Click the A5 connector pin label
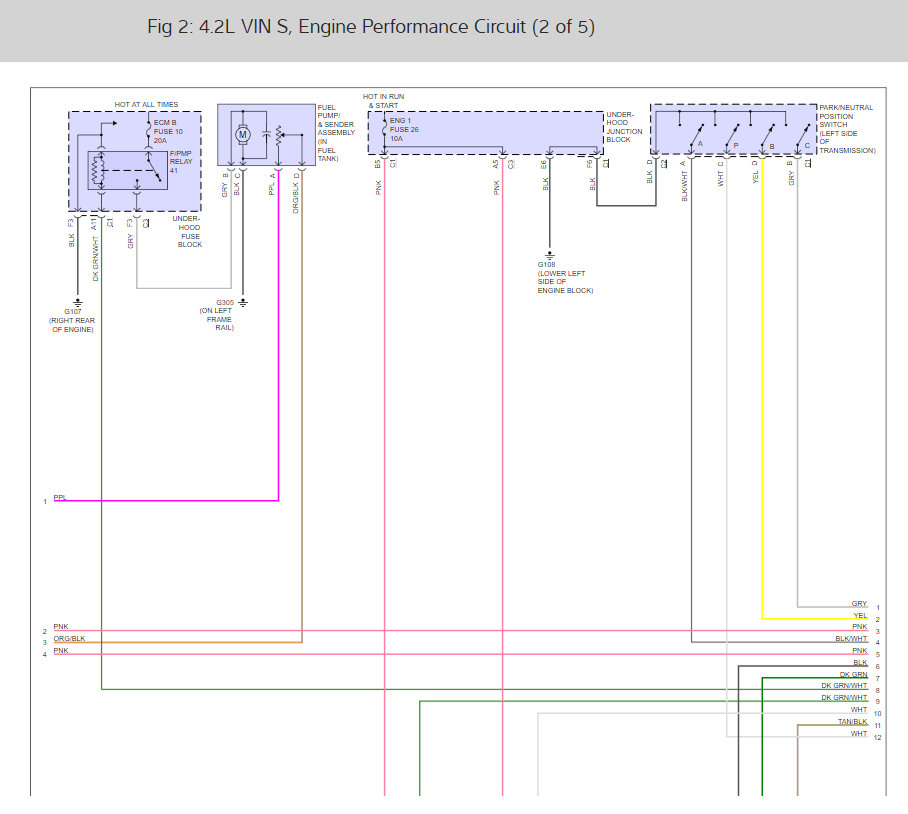This screenshot has height=814, width=908. pyautogui.click(x=496, y=164)
